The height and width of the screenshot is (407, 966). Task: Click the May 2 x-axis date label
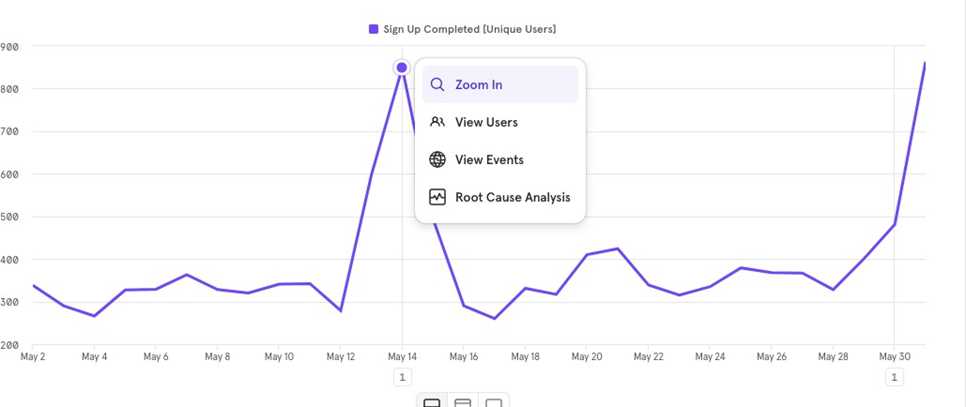click(x=34, y=356)
